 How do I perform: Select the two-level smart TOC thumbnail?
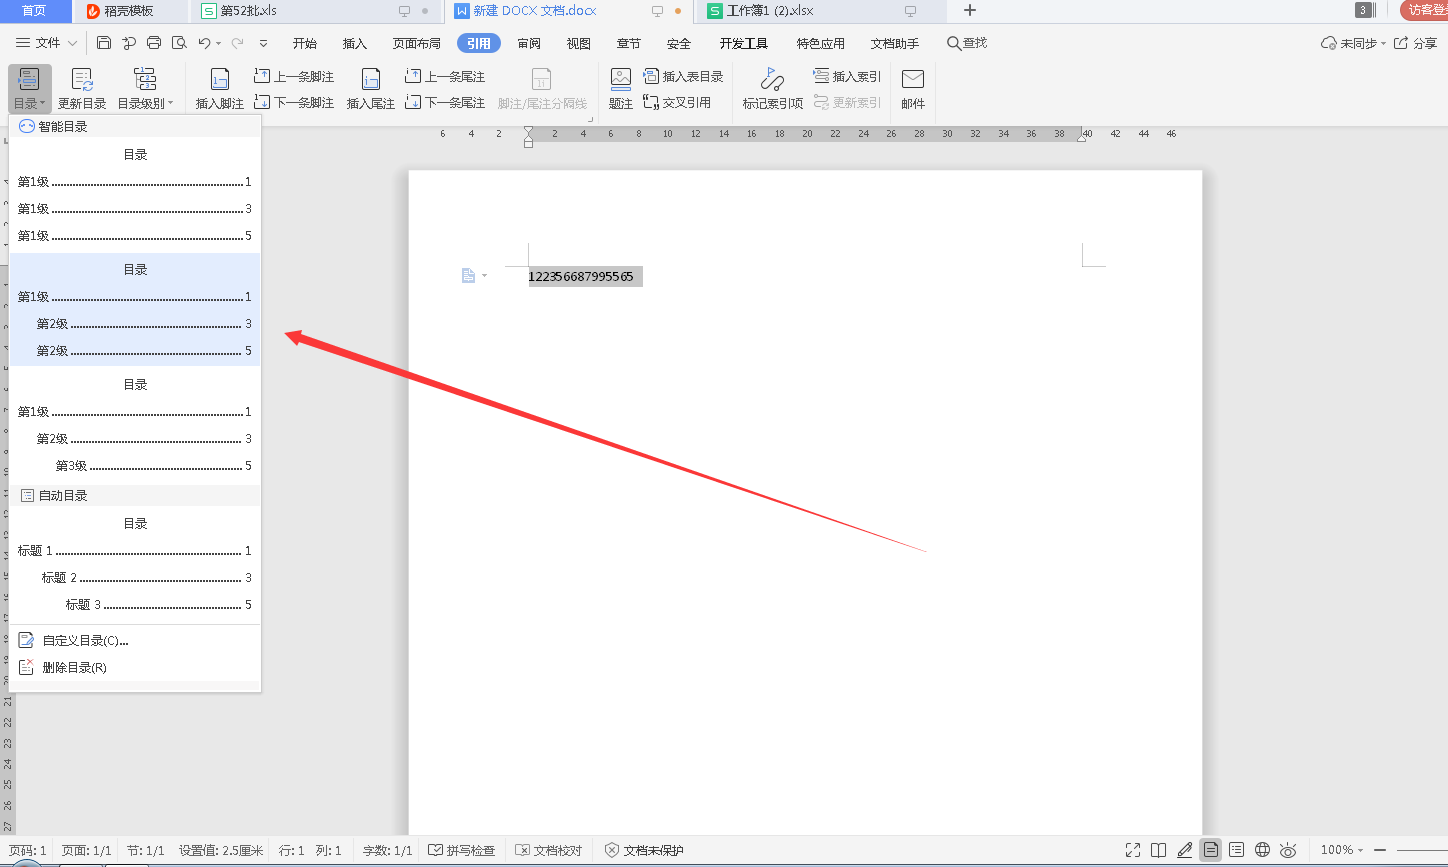coord(135,310)
